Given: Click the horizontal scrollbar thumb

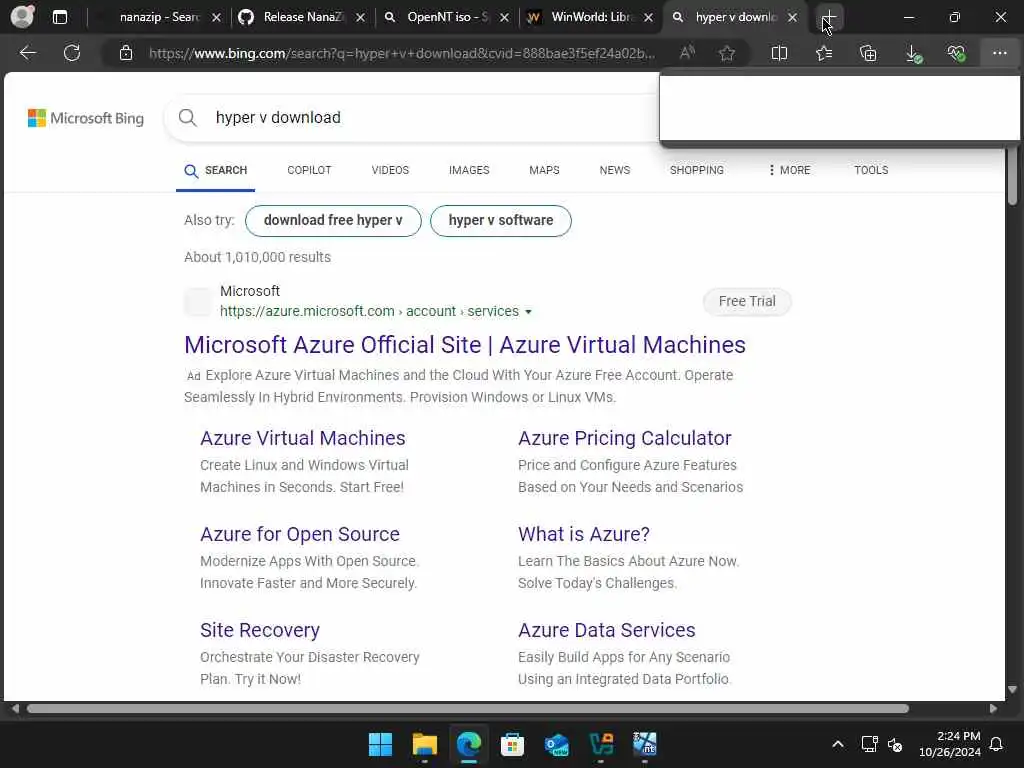Looking at the screenshot, I should (468, 709).
